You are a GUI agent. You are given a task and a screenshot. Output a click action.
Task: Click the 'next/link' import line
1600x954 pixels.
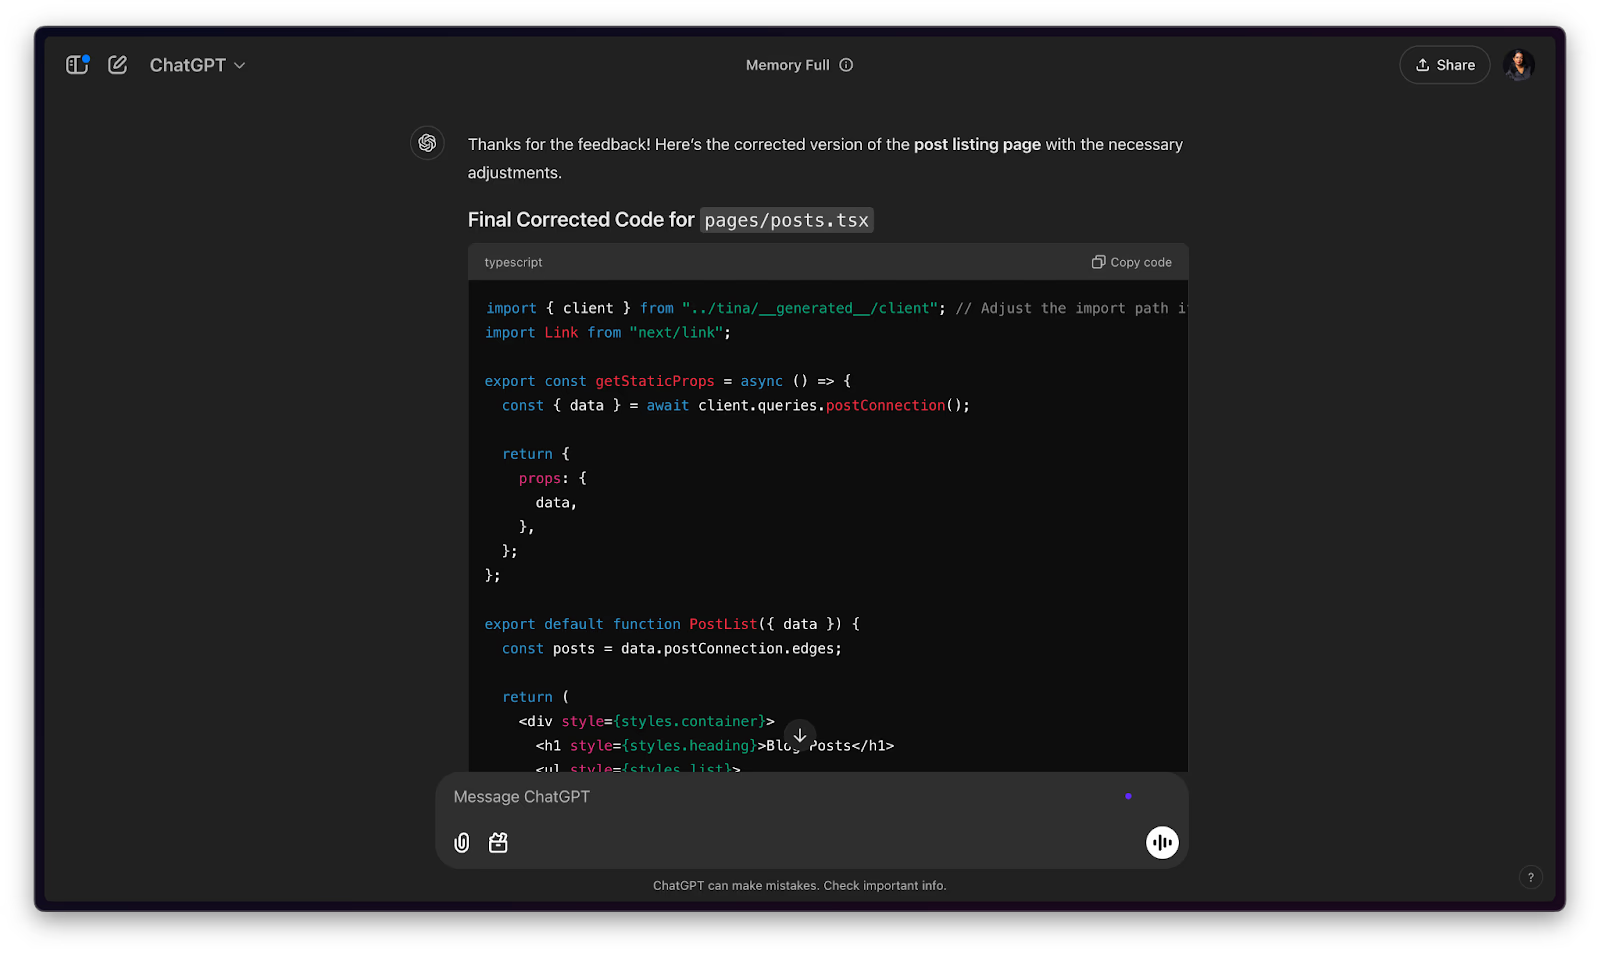click(x=608, y=333)
